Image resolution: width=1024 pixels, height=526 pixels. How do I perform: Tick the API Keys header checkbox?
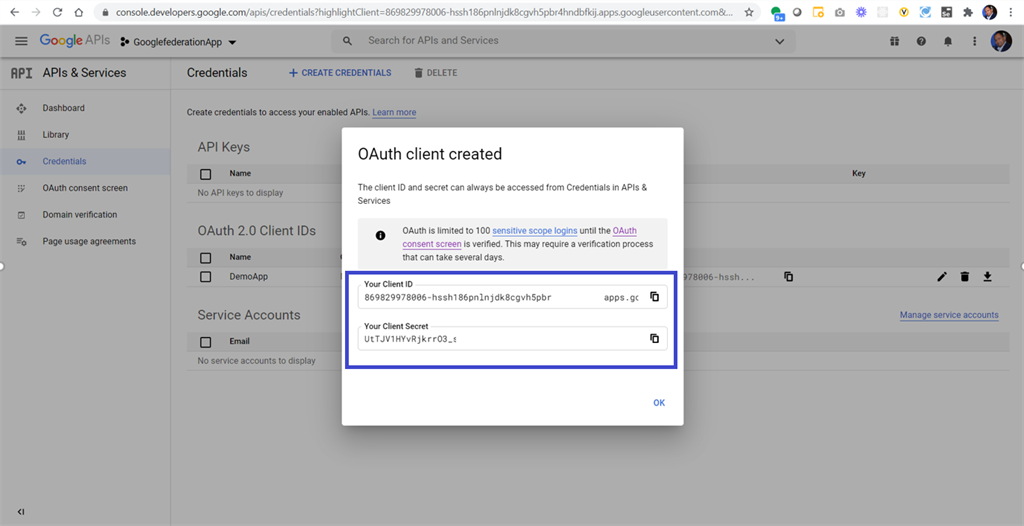[x=206, y=174]
